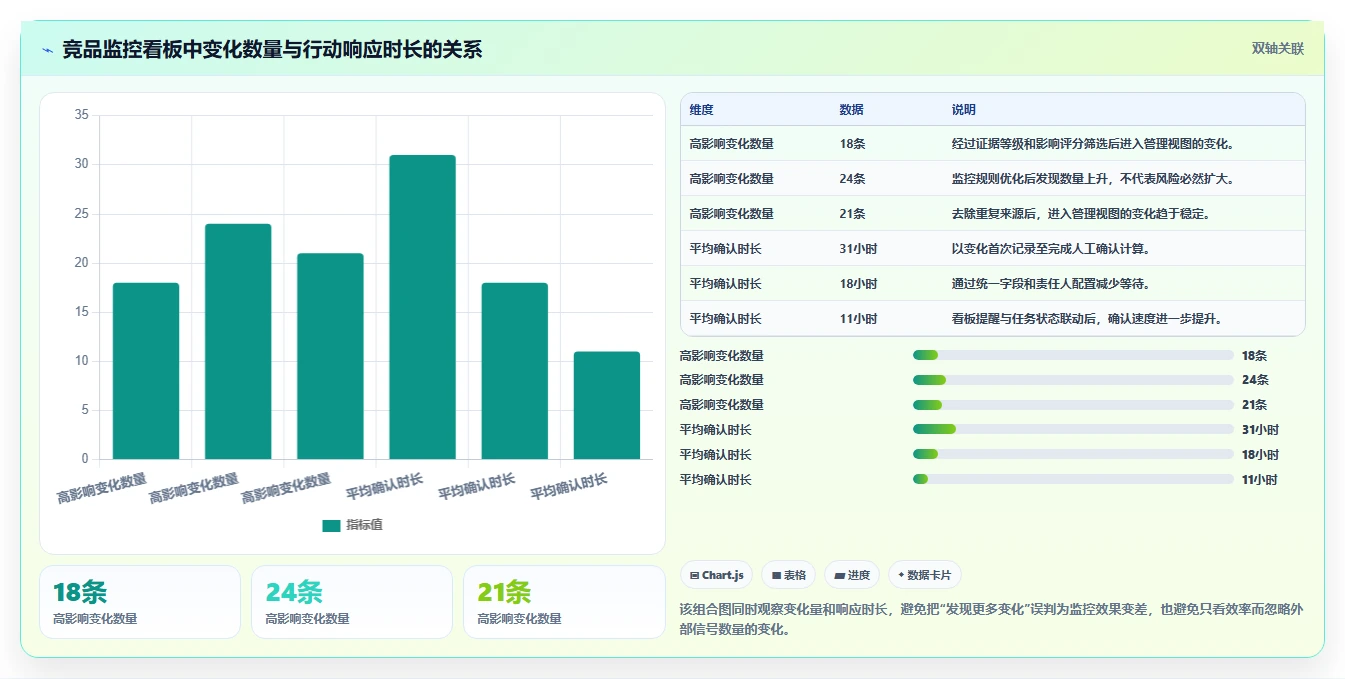Select the 说明 column header
The height and width of the screenshot is (679, 1345).
964,110
